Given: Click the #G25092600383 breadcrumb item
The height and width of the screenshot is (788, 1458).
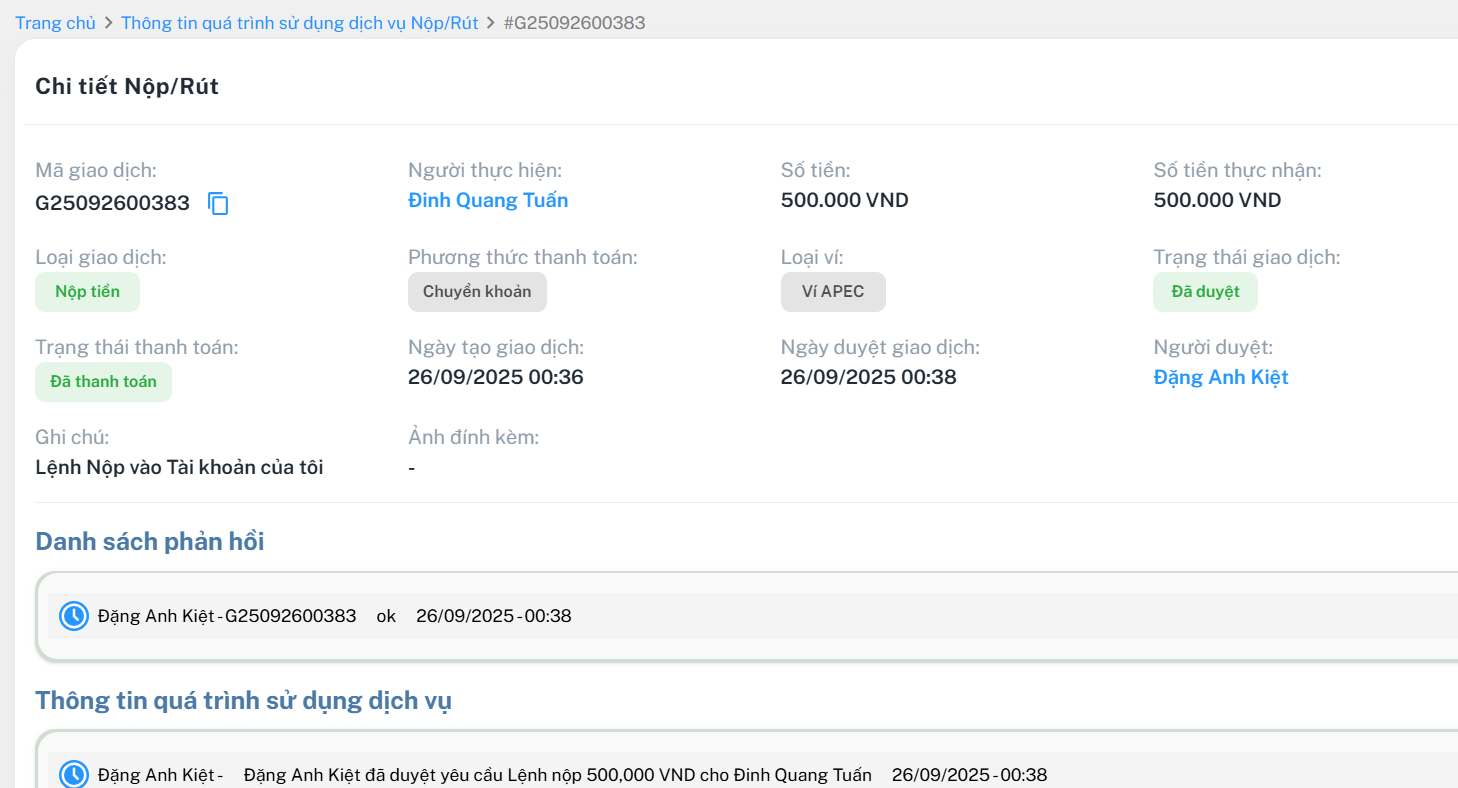Looking at the screenshot, I should point(574,23).
